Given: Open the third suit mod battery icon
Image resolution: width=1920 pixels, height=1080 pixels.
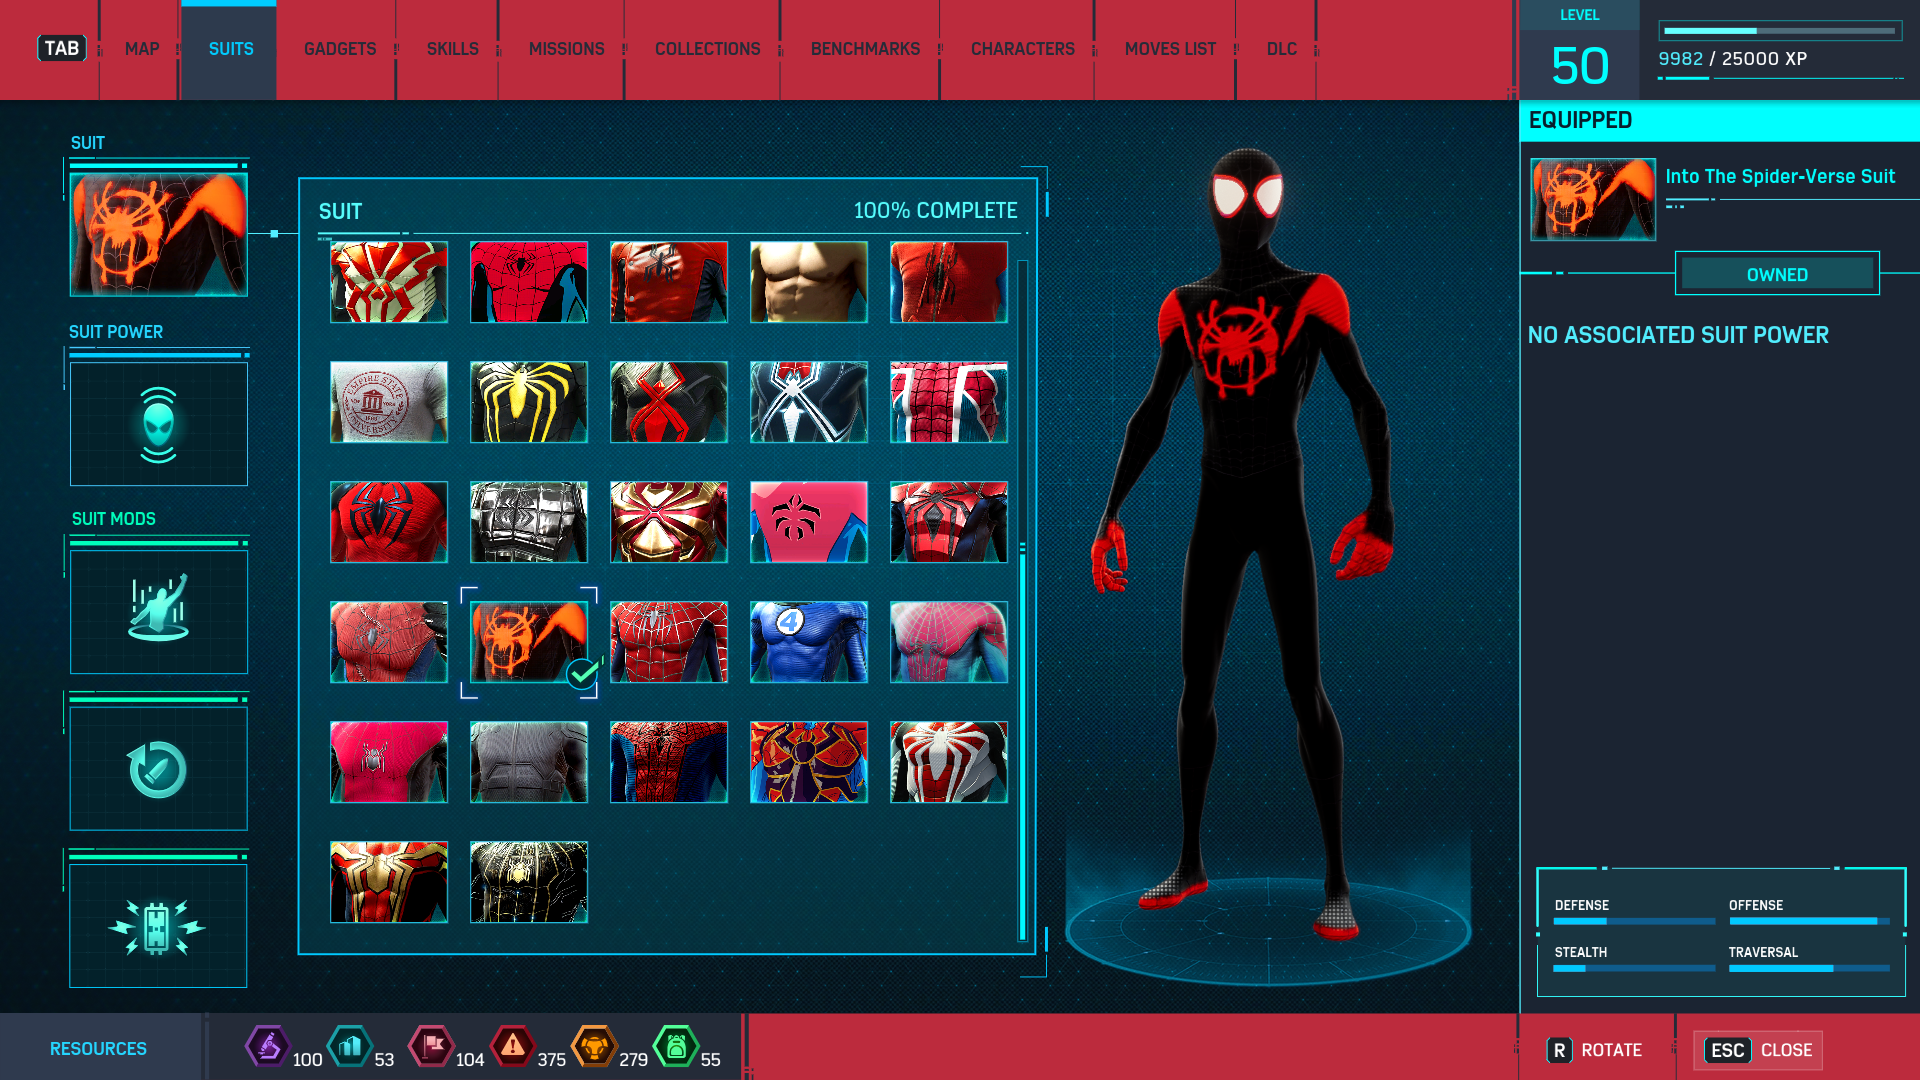Looking at the screenshot, I should pyautogui.click(x=158, y=926).
